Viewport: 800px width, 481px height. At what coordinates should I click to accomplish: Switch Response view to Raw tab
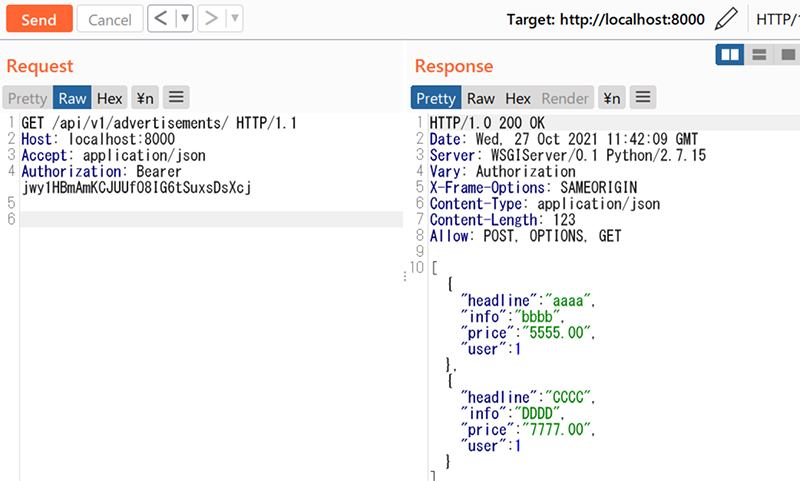(481, 98)
